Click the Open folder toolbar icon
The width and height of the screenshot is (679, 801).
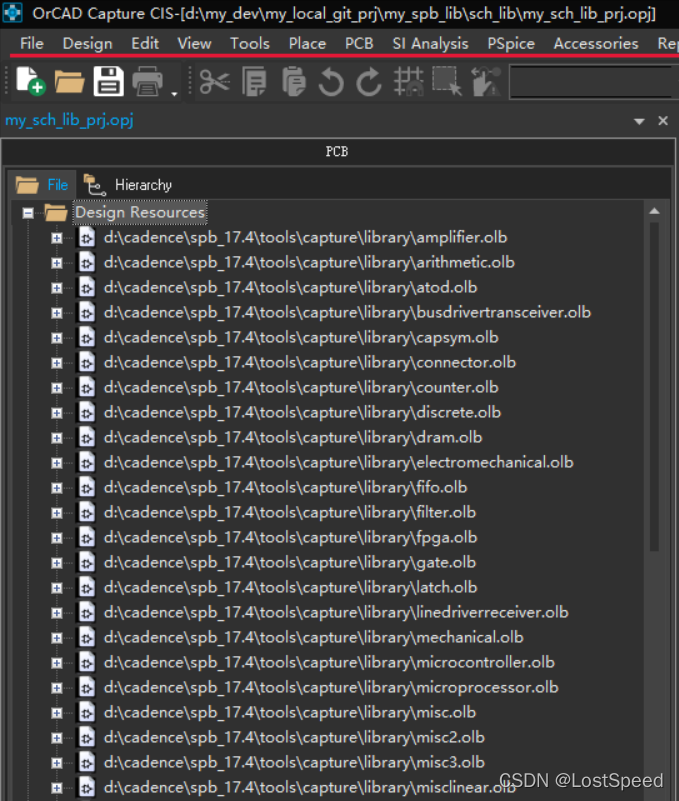(x=69, y=82)
